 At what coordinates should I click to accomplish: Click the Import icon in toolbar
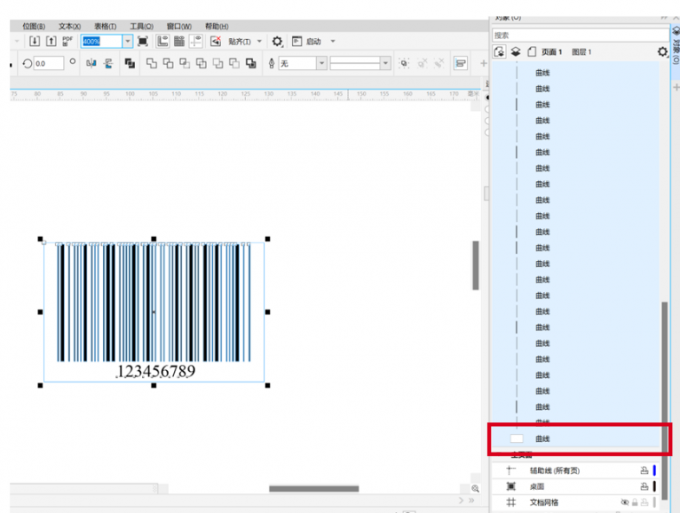pos(33,41)
